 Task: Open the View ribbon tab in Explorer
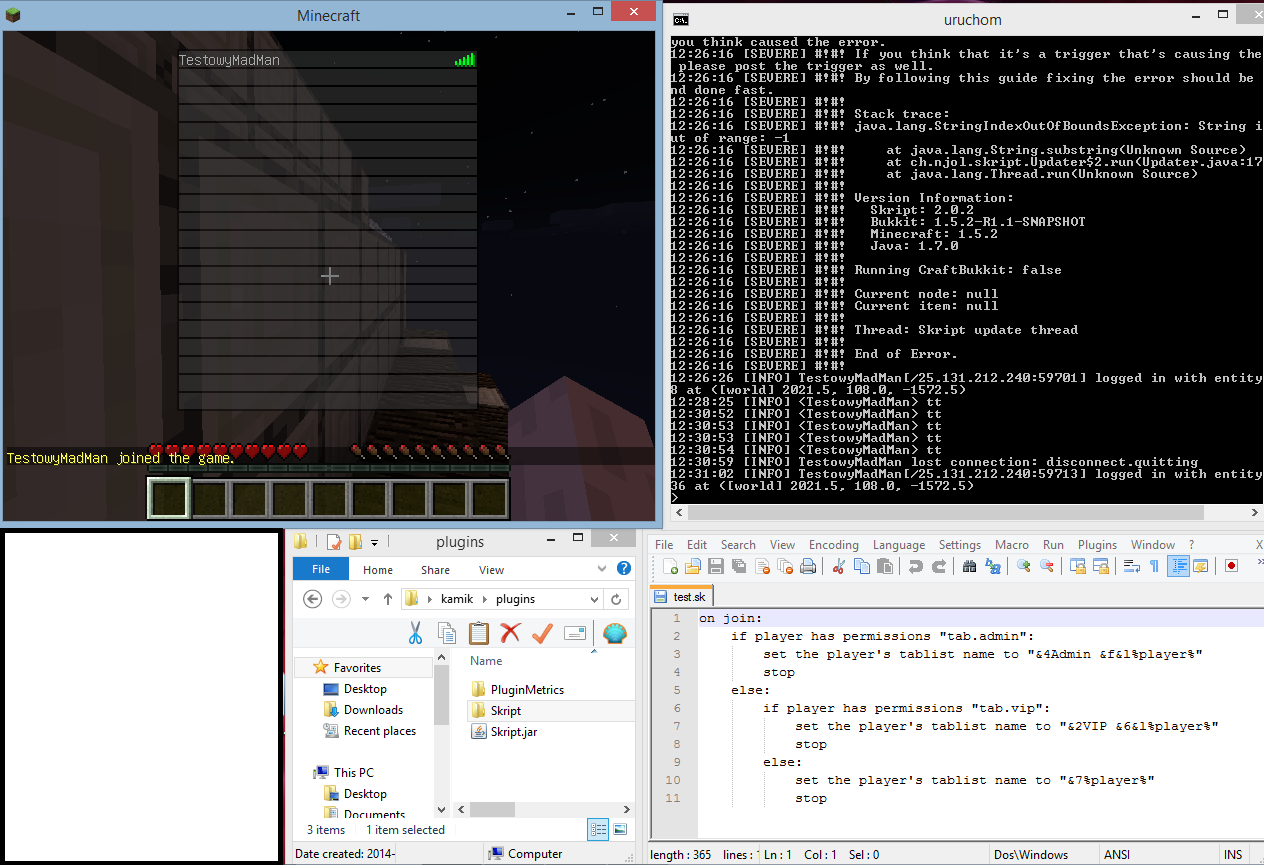coord(491,570)
